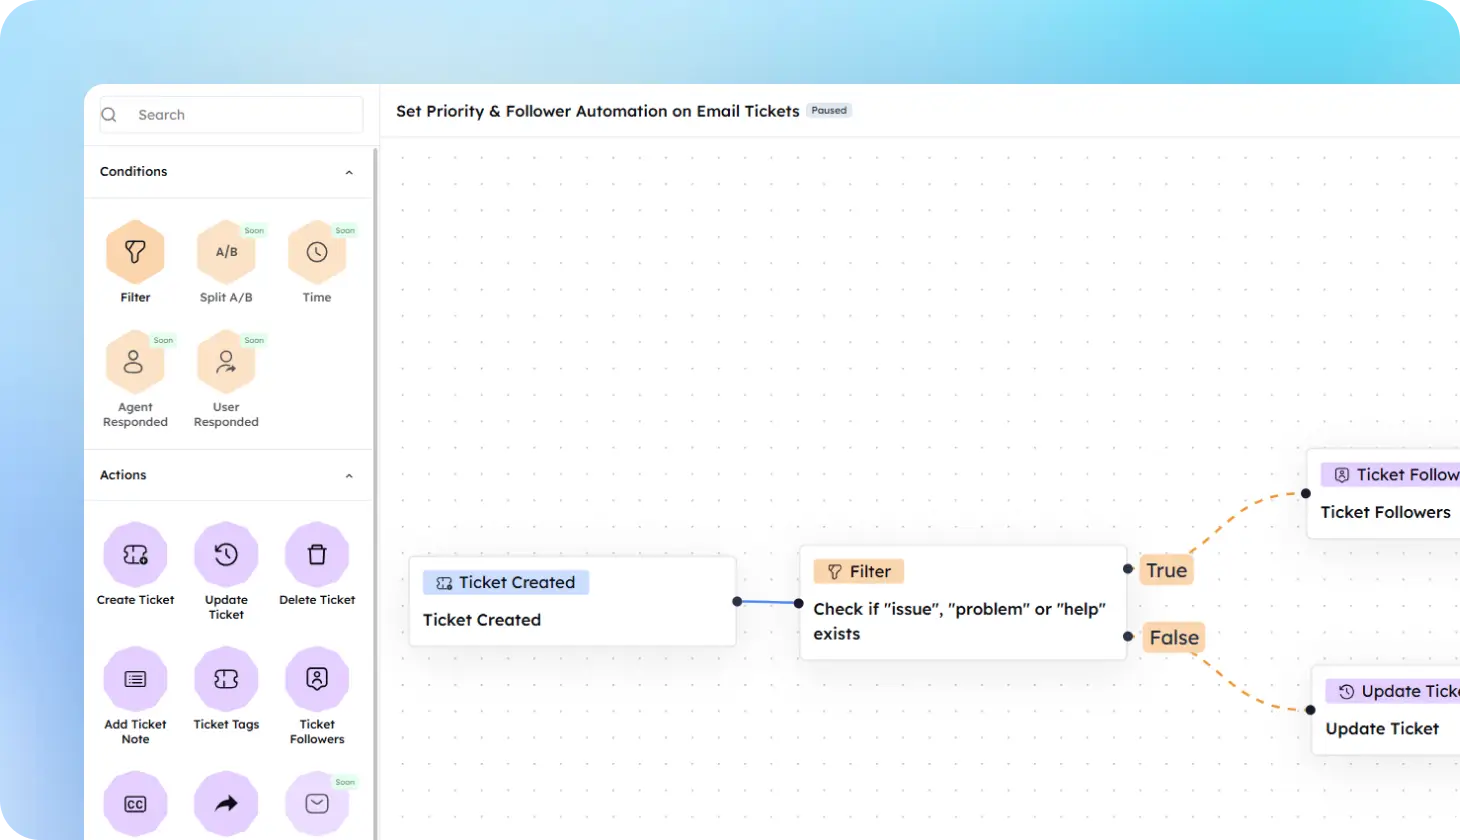Select the Ticket Followers action icon
1460x840 pixels.
[x=317, y=679]
